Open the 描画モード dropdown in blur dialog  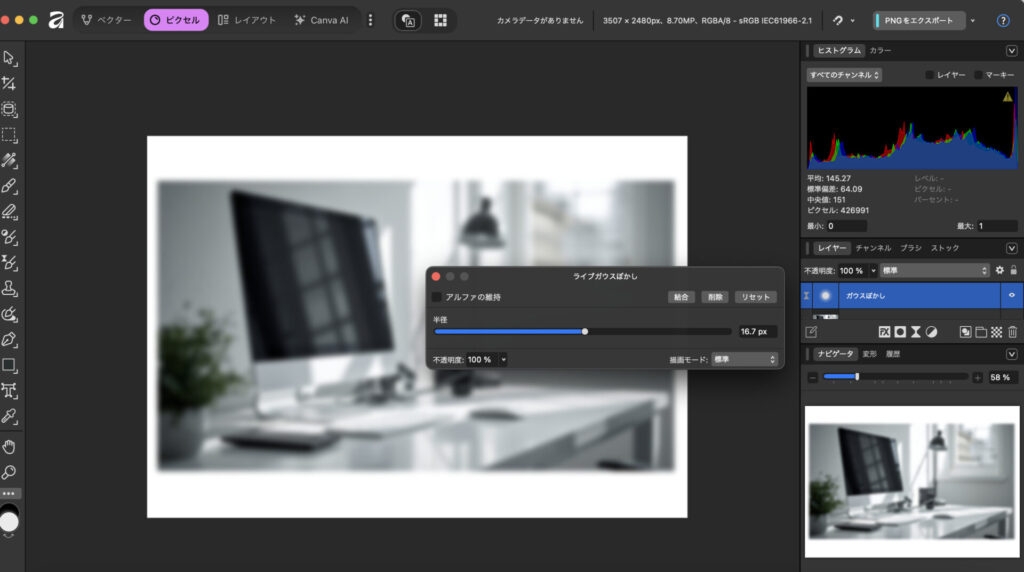tap(744, 359)
